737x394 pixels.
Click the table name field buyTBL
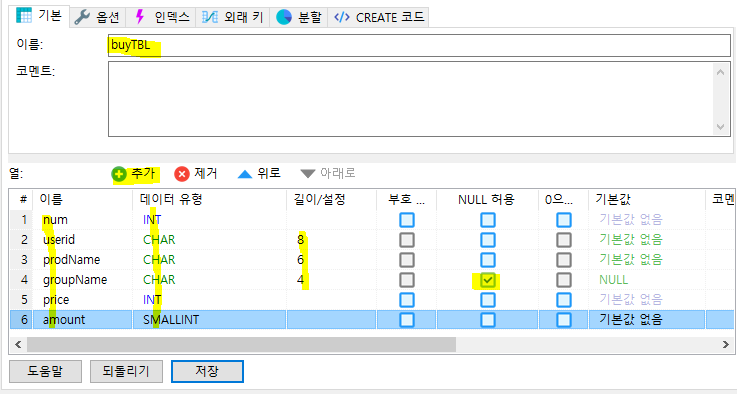tap(419, 46)
